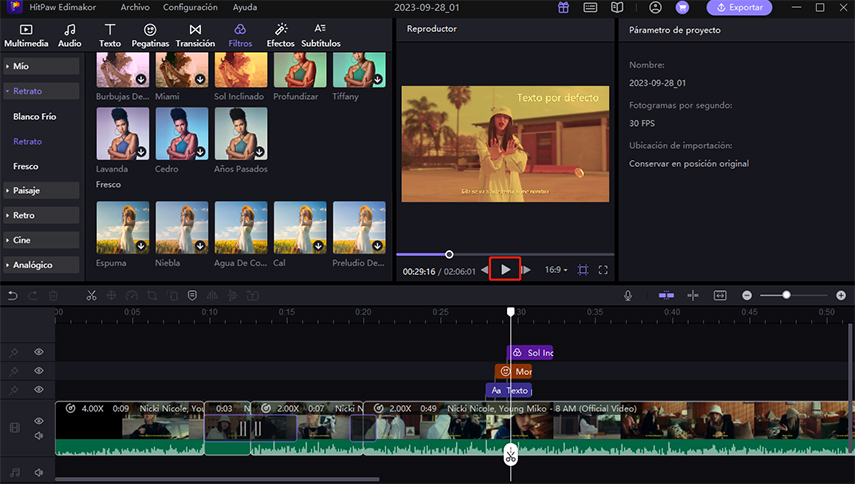Click the timeline zoom slider handle
The height and width of the screenshot is (484, 855).
click(786, 295)
